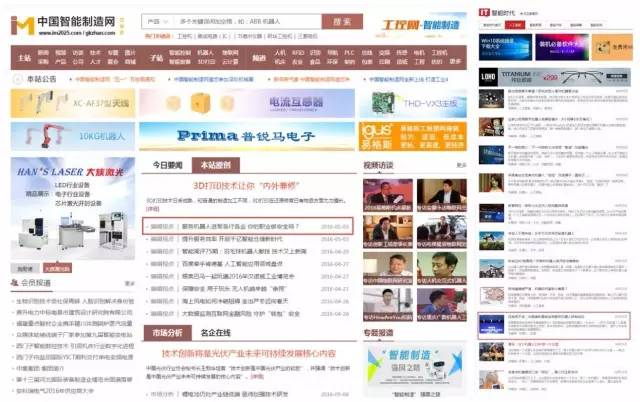The height and width of the screenshot is (402, 640).
Task: Open the HAN'S LASER 大族激光 advertisement
Action: [x=72, y=215]
